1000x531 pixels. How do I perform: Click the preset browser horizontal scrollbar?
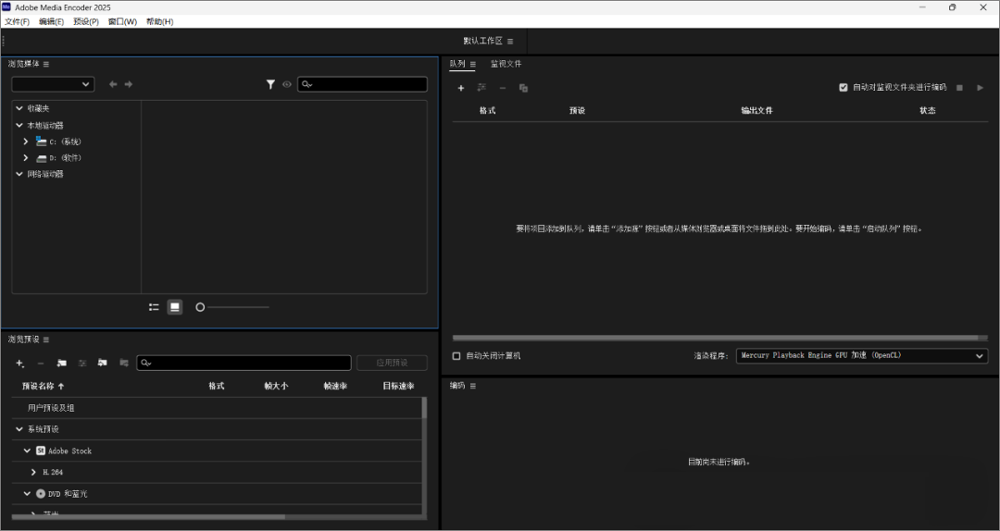[148, 517]
